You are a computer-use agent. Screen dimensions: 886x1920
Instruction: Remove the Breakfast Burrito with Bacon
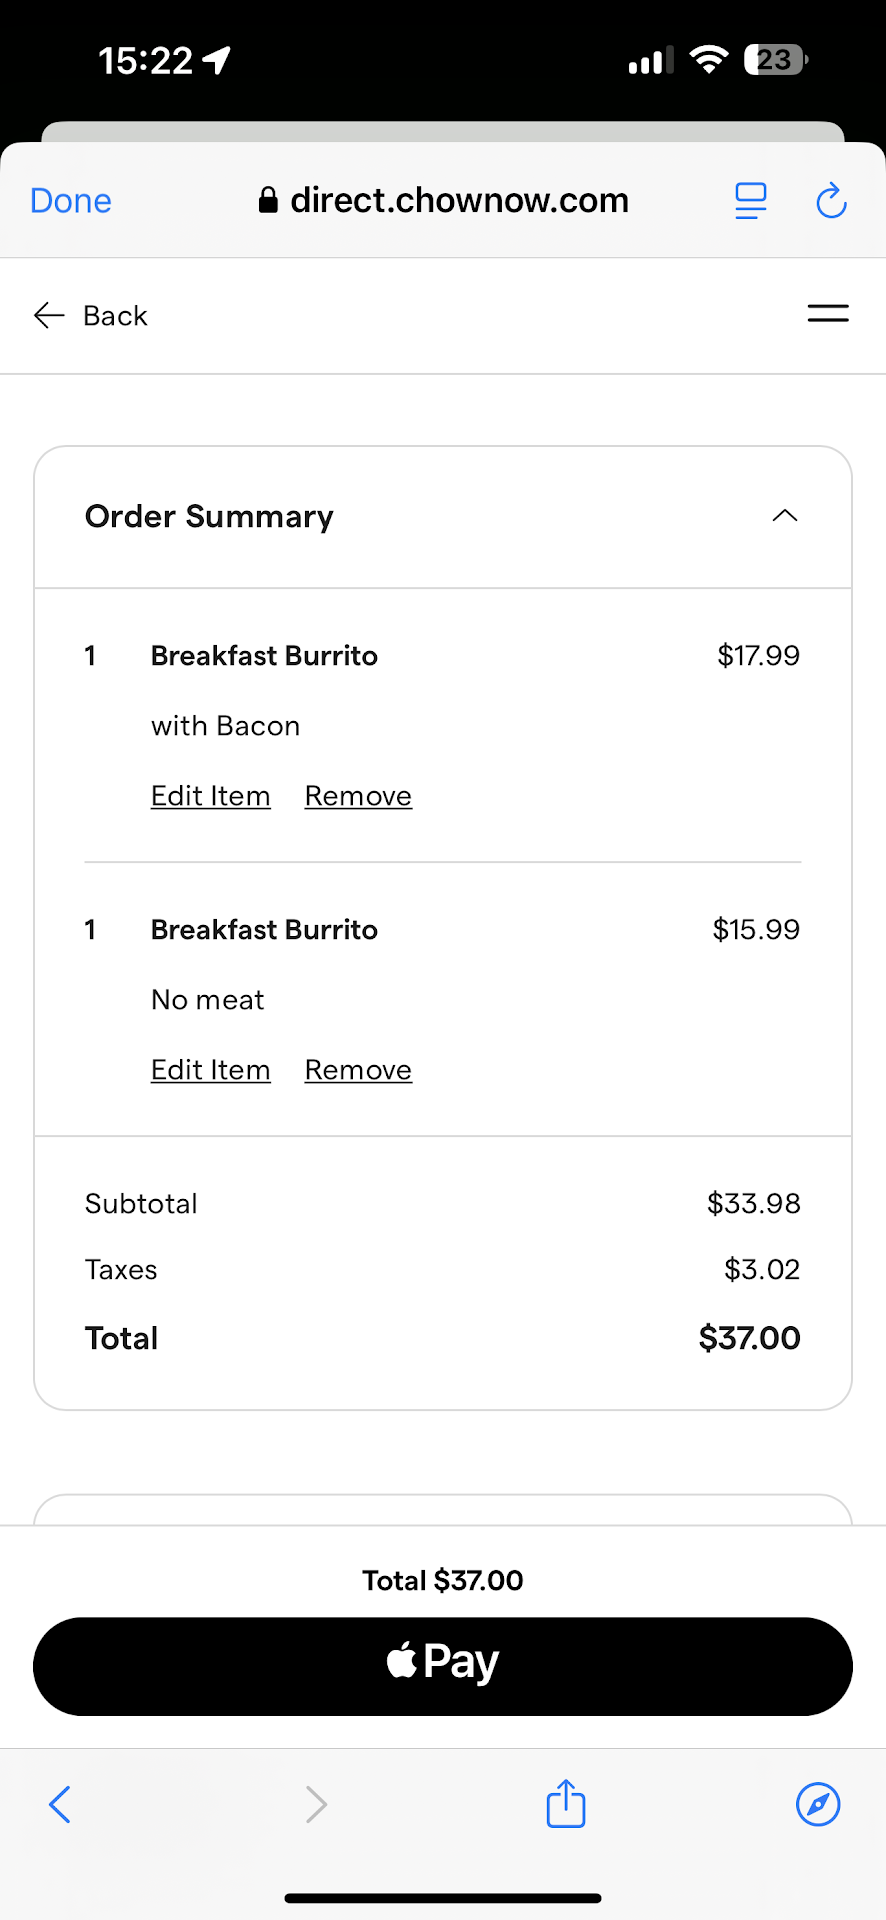tap(358, 796)
